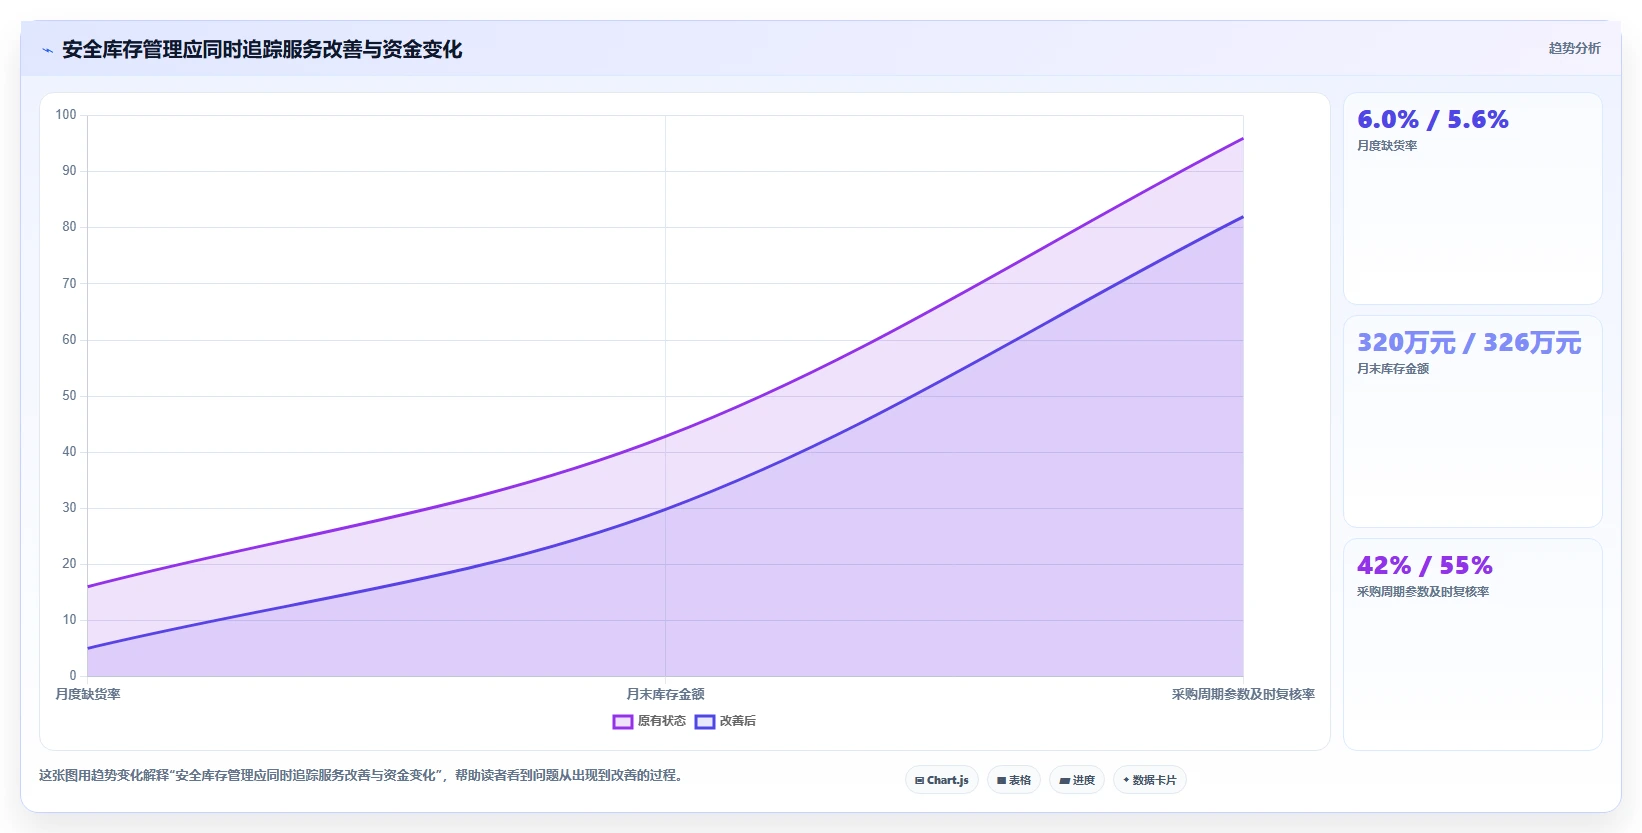Click the 原有状态 legend label
The height and width of the screenshot is (833, 1642).
(x=662, y=721)
